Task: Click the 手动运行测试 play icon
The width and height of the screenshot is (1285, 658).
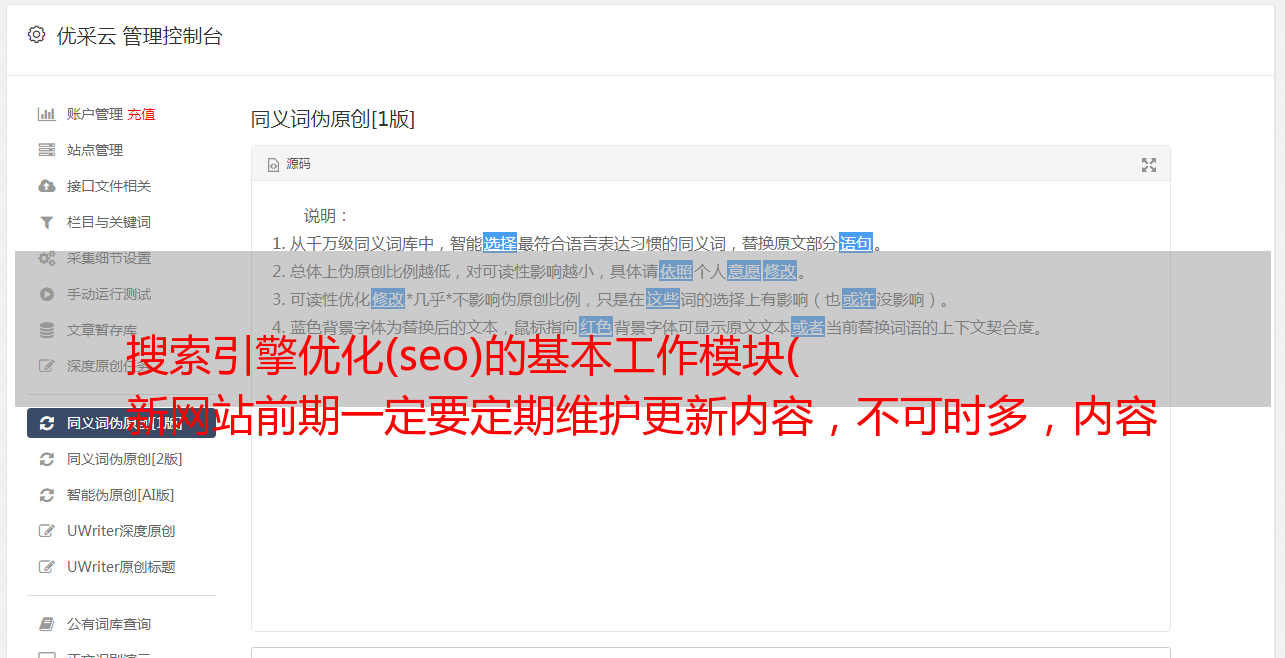Action: click(46, 294)
